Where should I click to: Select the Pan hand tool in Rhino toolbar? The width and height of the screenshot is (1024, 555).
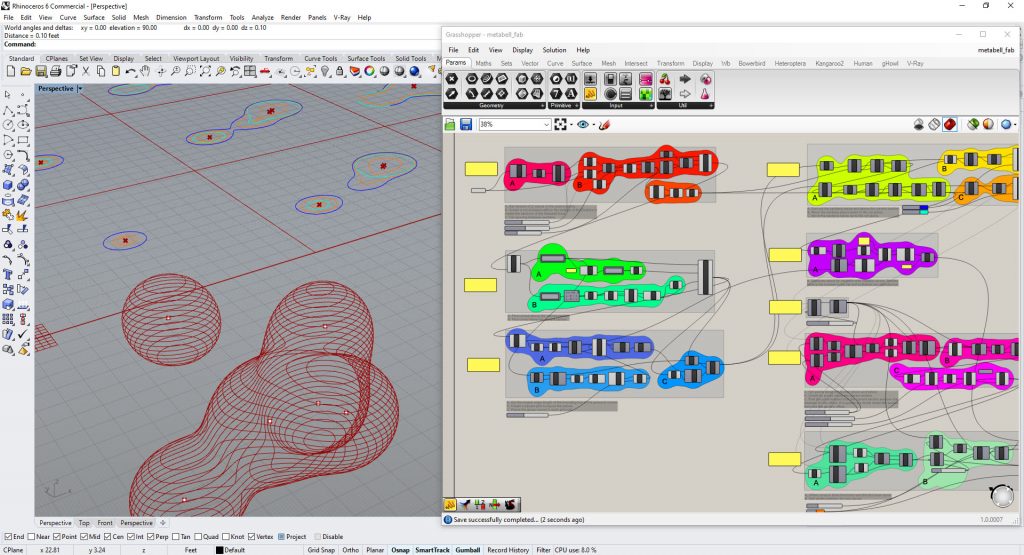[x=145, y=71]
